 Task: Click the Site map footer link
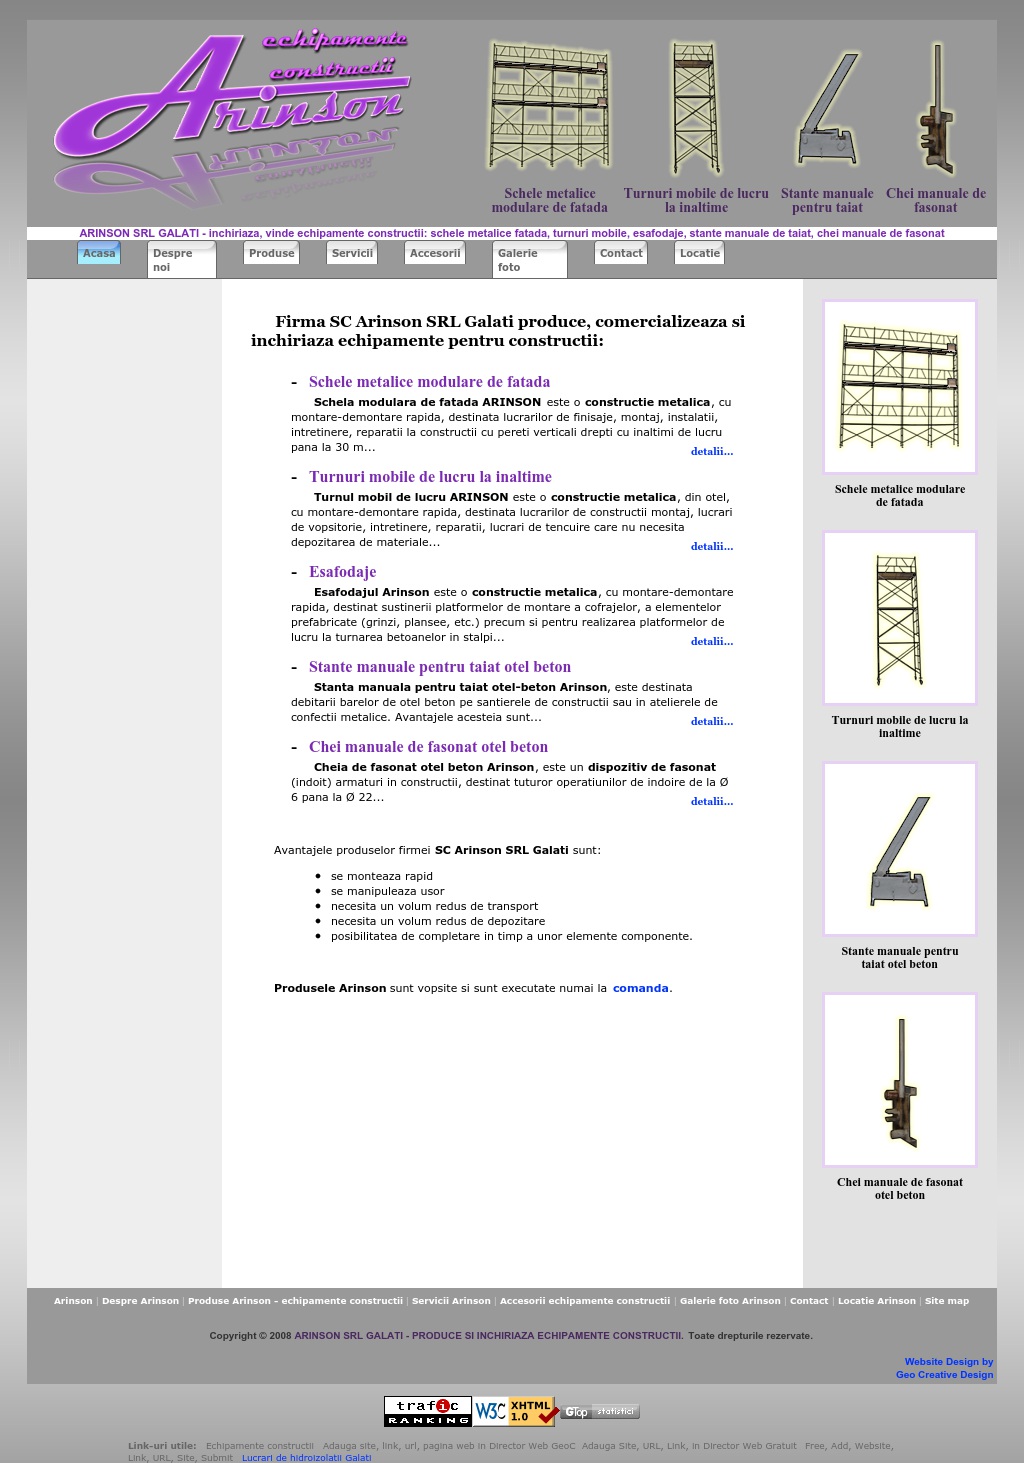tap(947, 1301)
